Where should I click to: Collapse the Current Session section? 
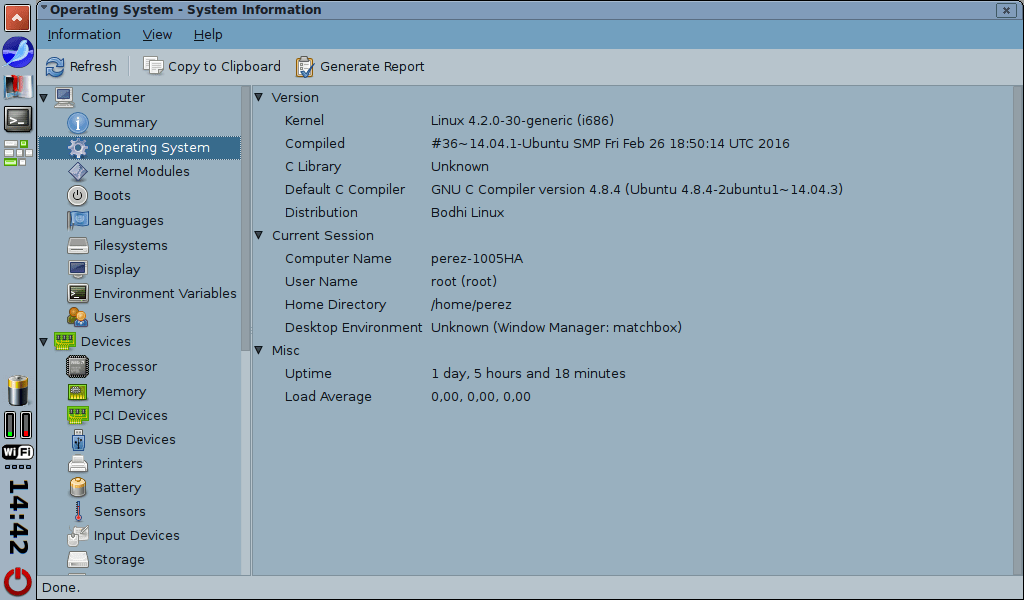coord(259,236)
